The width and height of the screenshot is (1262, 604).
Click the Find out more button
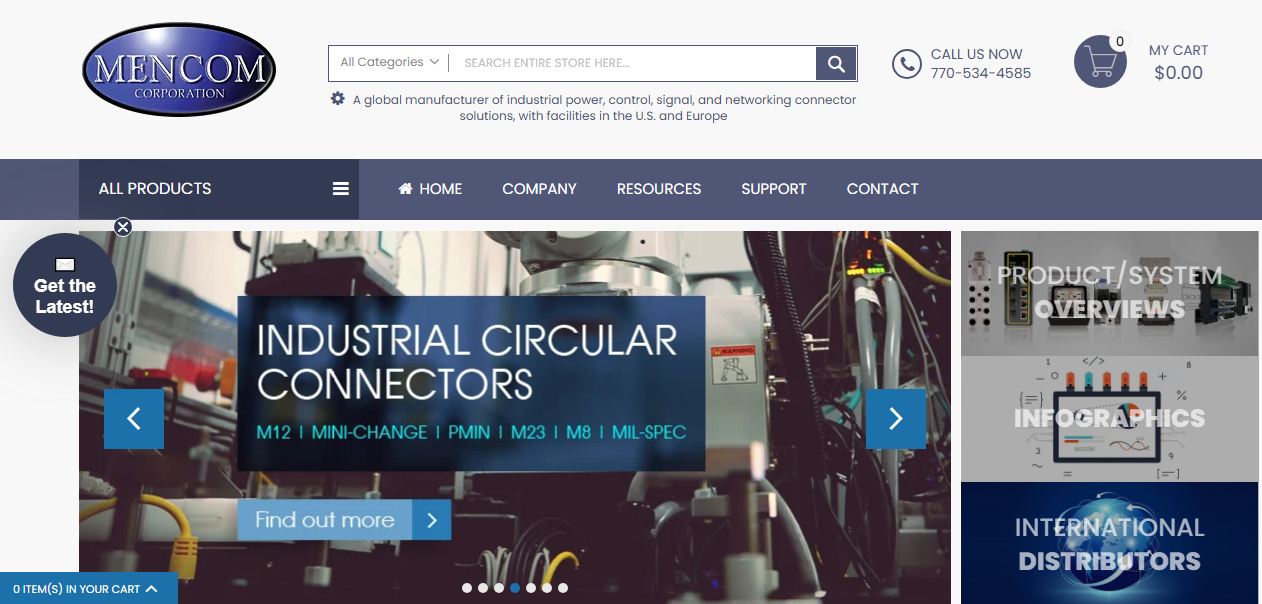pos(344,520)
